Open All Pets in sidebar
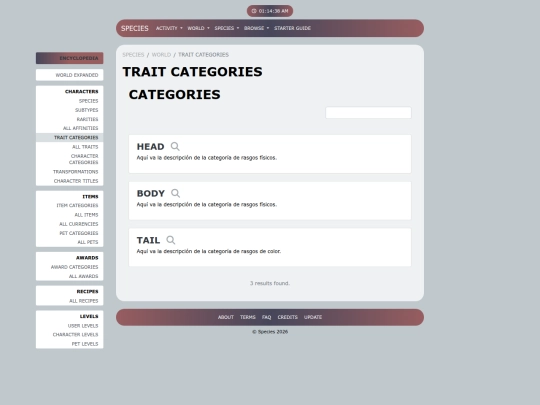The image size is (540, 405). point(88,242)
